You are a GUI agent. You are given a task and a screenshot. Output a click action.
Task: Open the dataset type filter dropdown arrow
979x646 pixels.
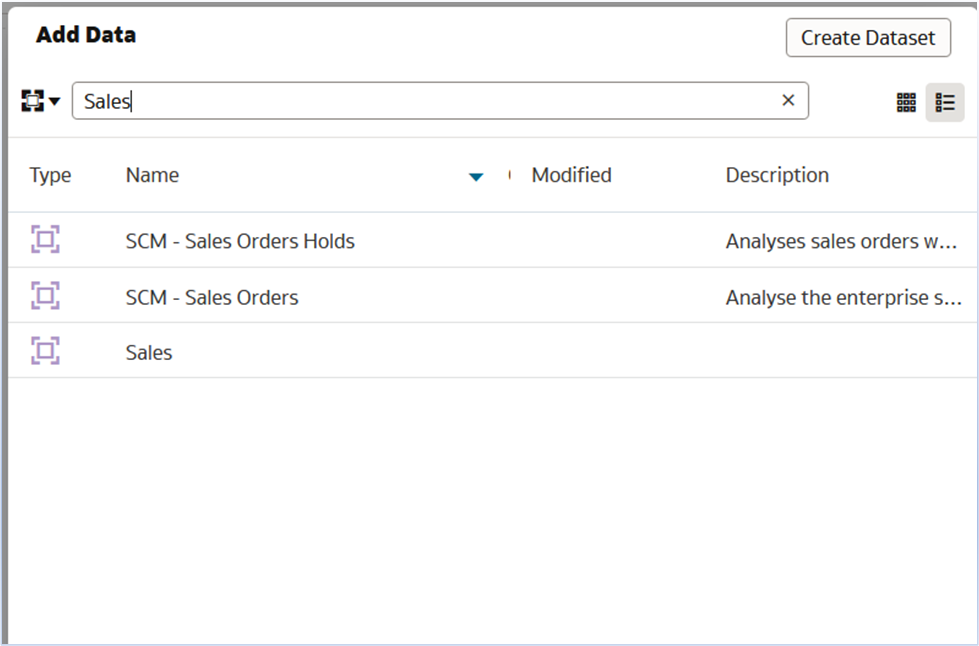tap(52, 100)
